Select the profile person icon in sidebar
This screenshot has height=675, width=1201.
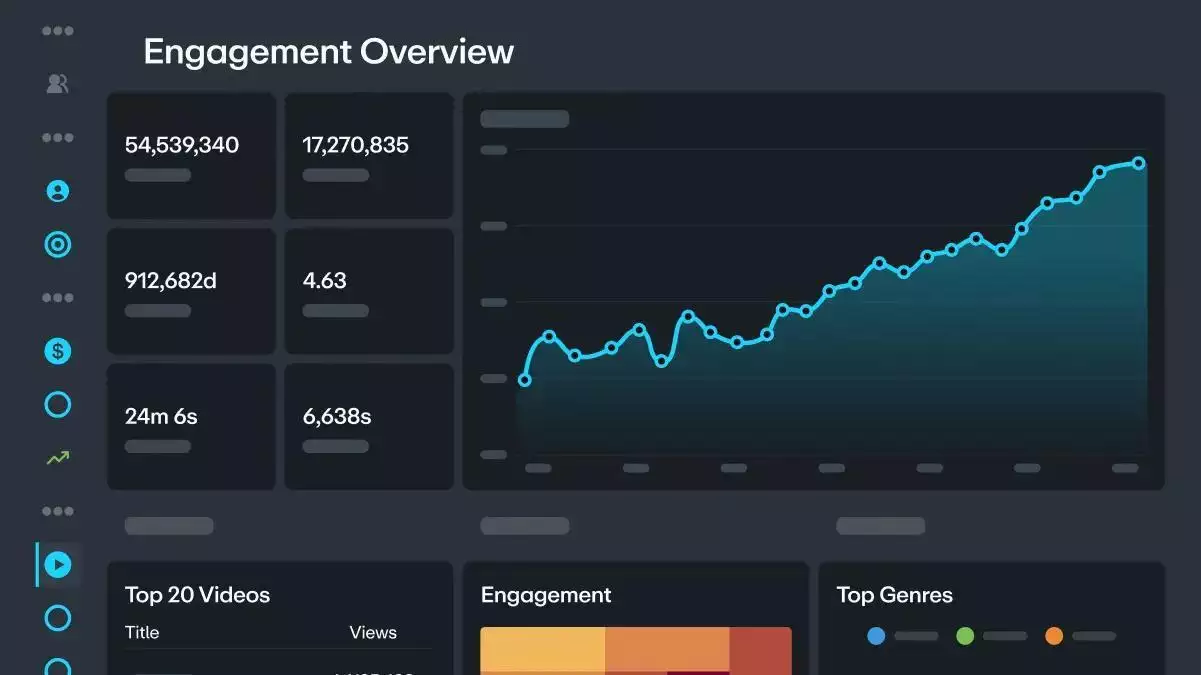coord(58,191)
